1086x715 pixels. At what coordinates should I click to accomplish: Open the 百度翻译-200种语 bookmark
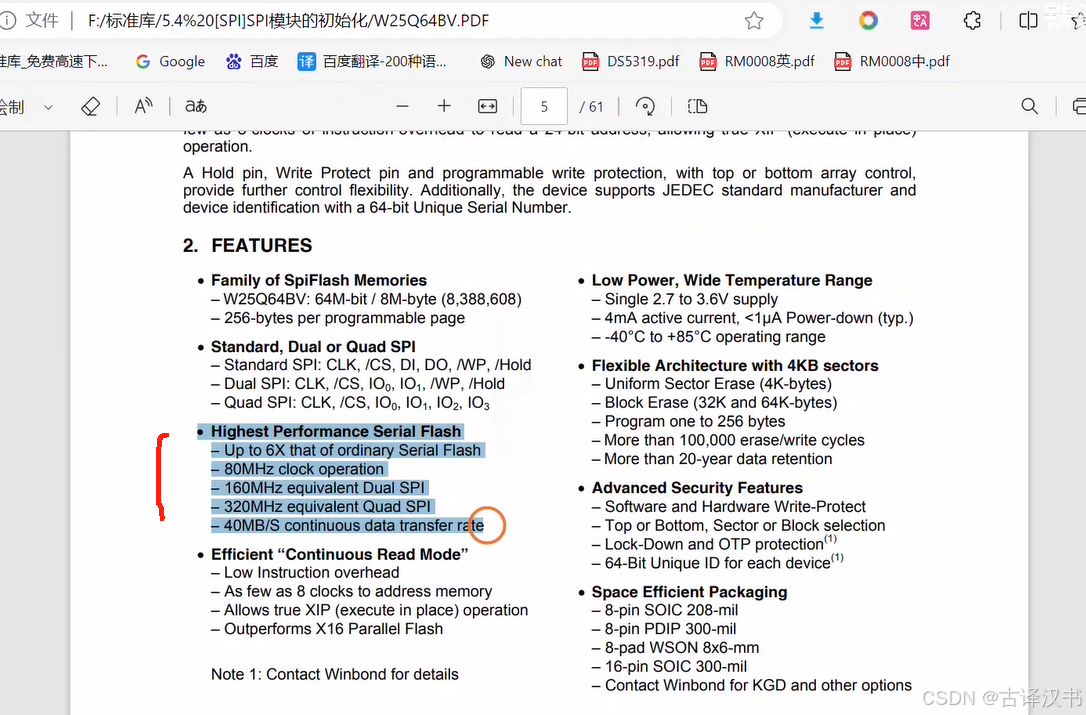pyautogui.click(x=372, y=62)
